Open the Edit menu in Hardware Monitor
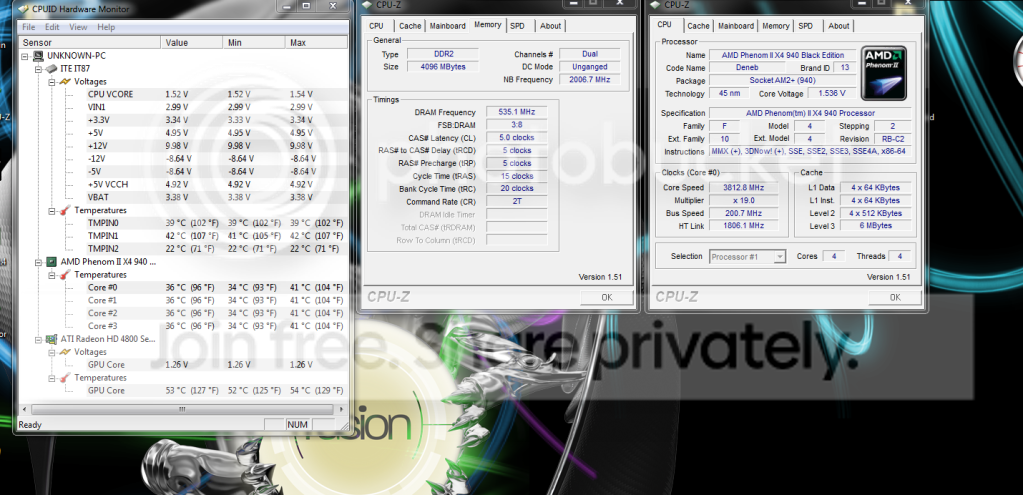The image size is (1023, 495). point(52,27)
